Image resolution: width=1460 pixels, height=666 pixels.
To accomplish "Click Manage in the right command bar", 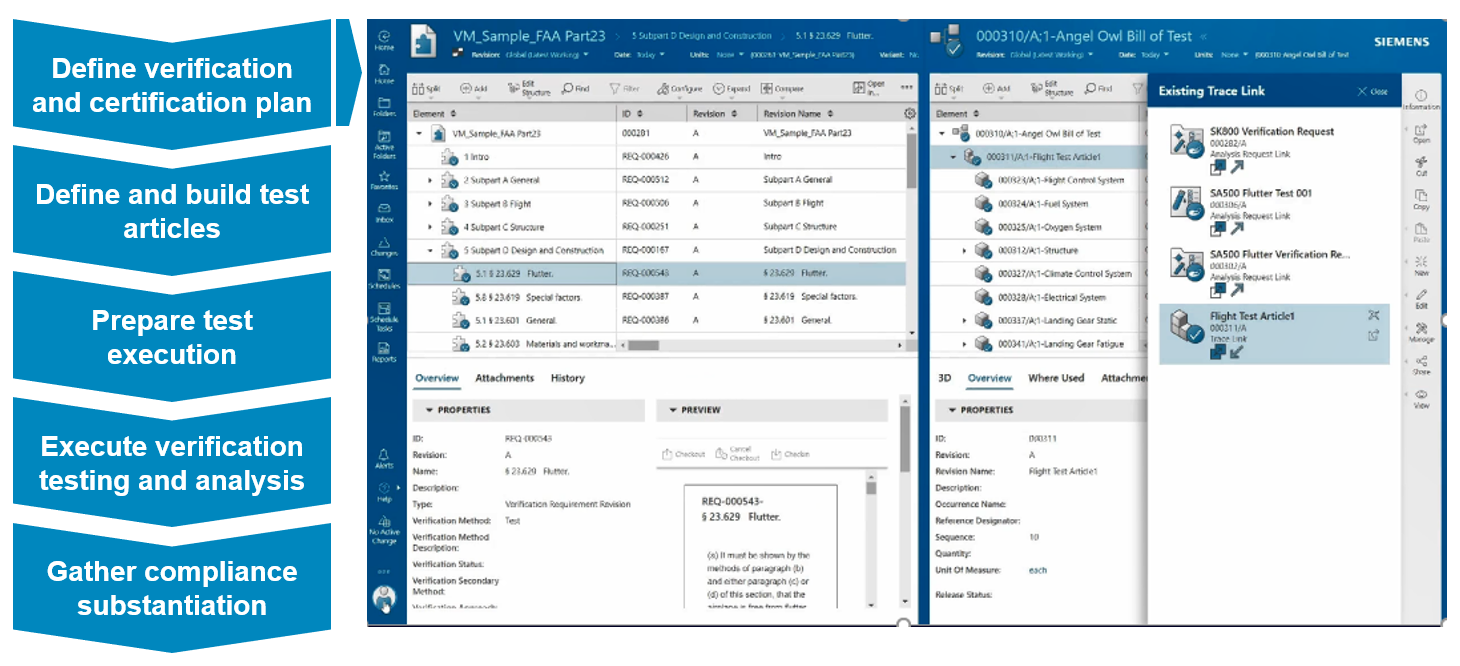I will (1421, 332).
